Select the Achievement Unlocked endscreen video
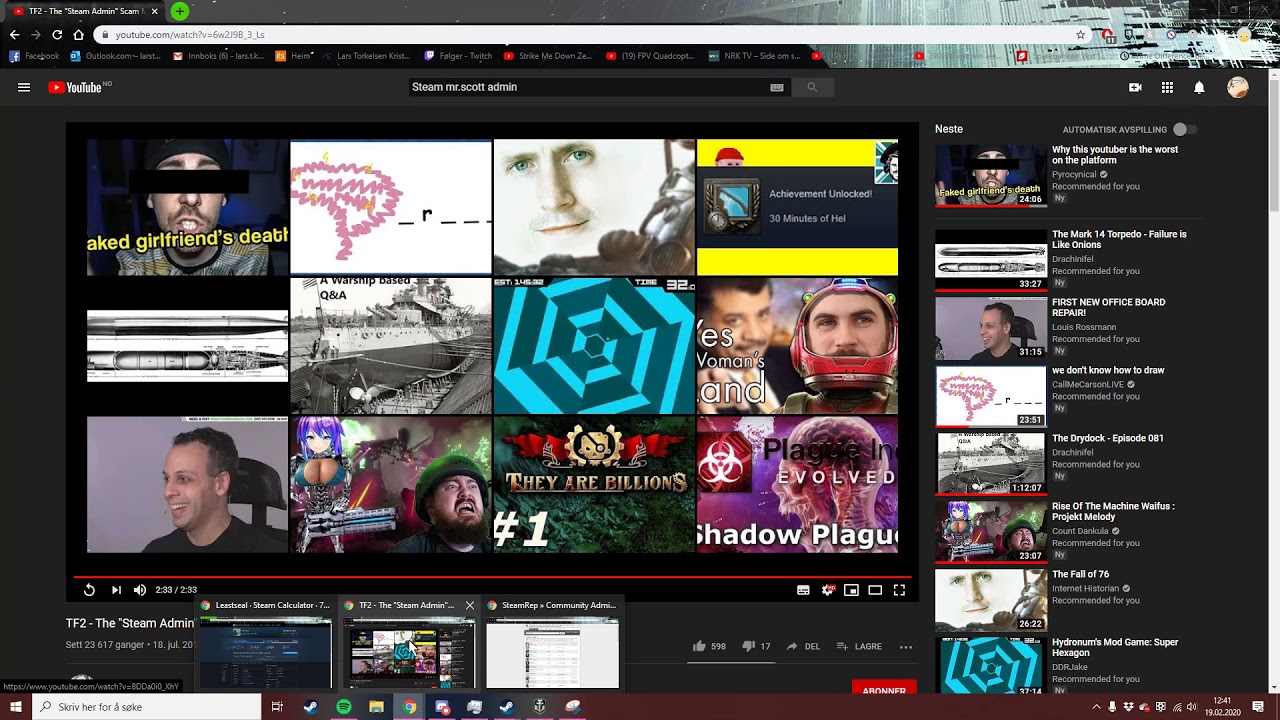This screenshot has height=720, width=1280. (x=797, y=207)
